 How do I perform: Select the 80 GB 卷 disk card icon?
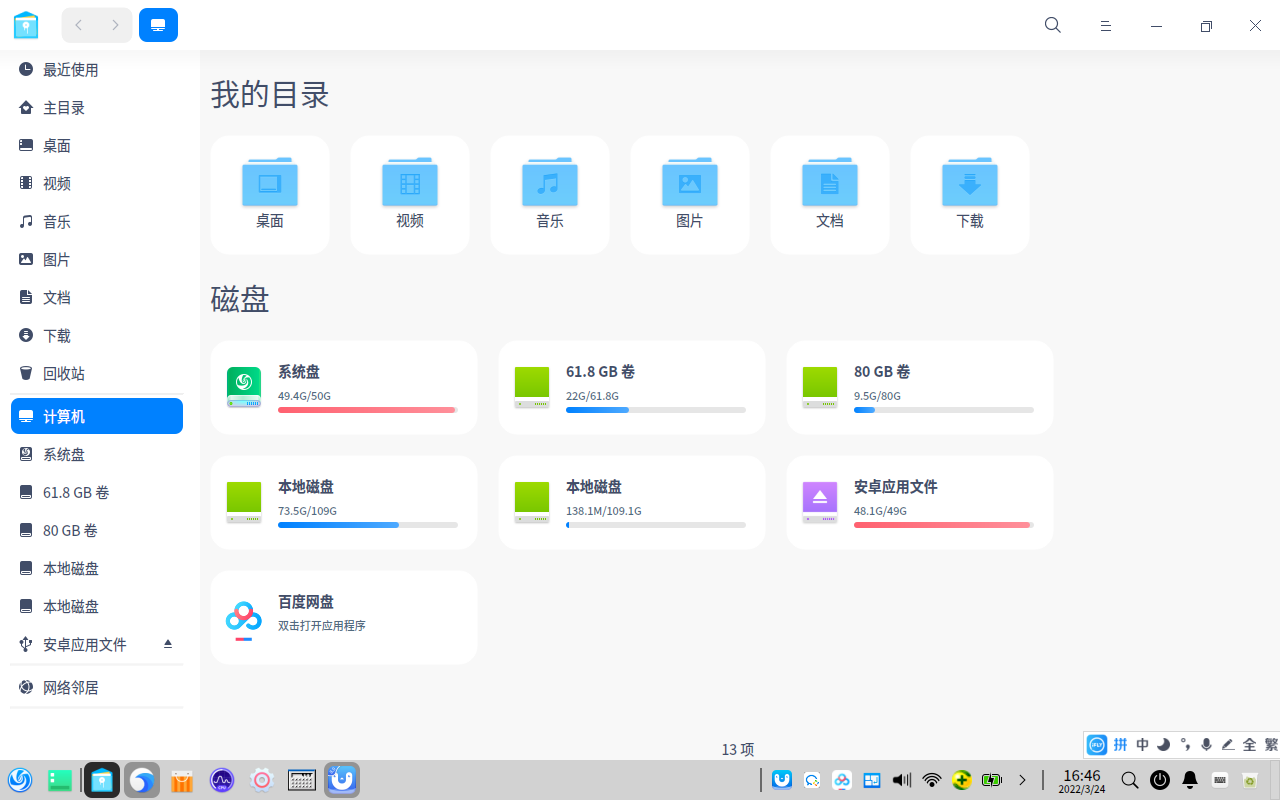coord(820,387)
